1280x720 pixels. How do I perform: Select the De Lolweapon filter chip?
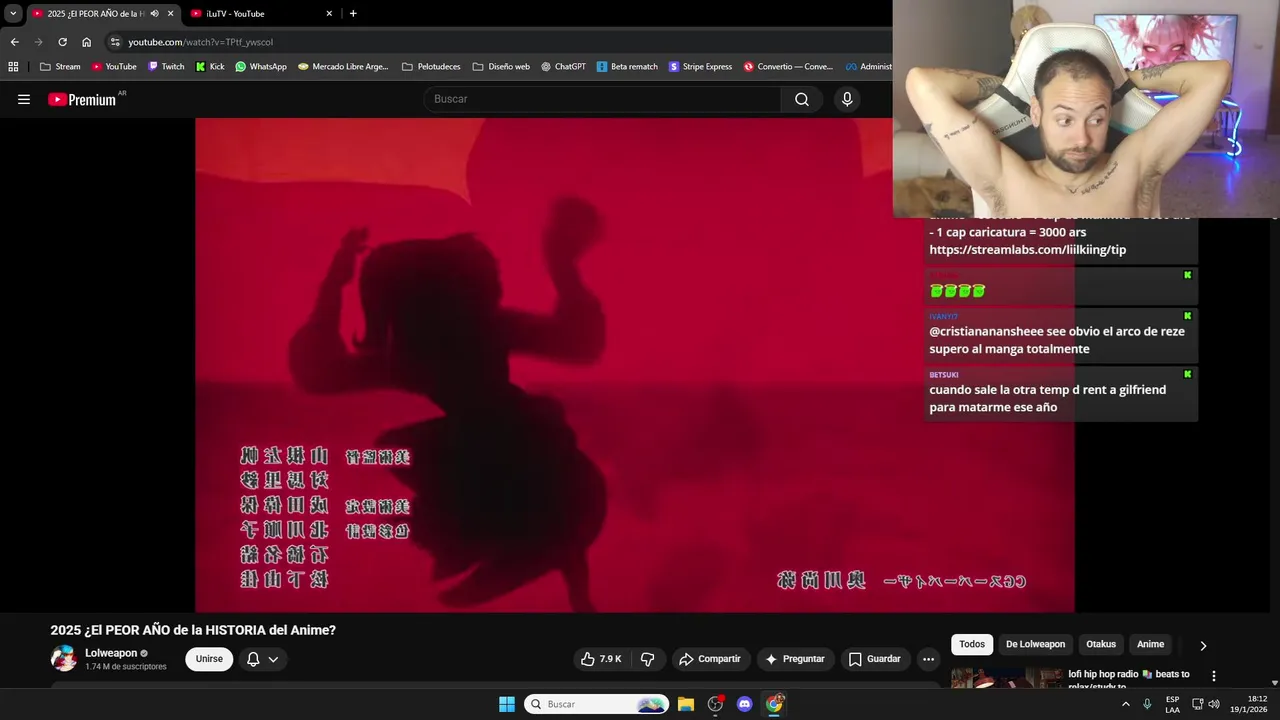pyautogui.click(x=1035, y=644)
